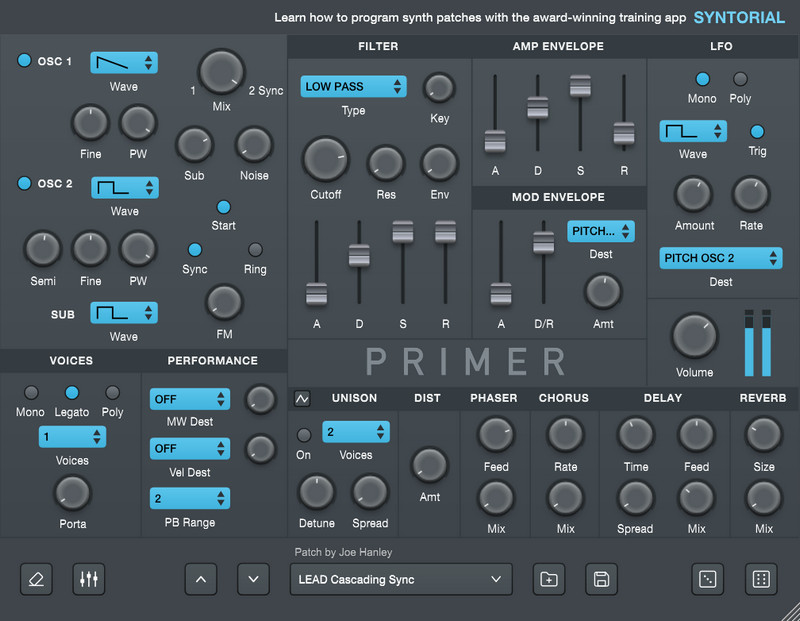Viewport: 800px width, 621px height.
Task: Click the filter Key tracking knob
Action: click(x=439, y=88)
